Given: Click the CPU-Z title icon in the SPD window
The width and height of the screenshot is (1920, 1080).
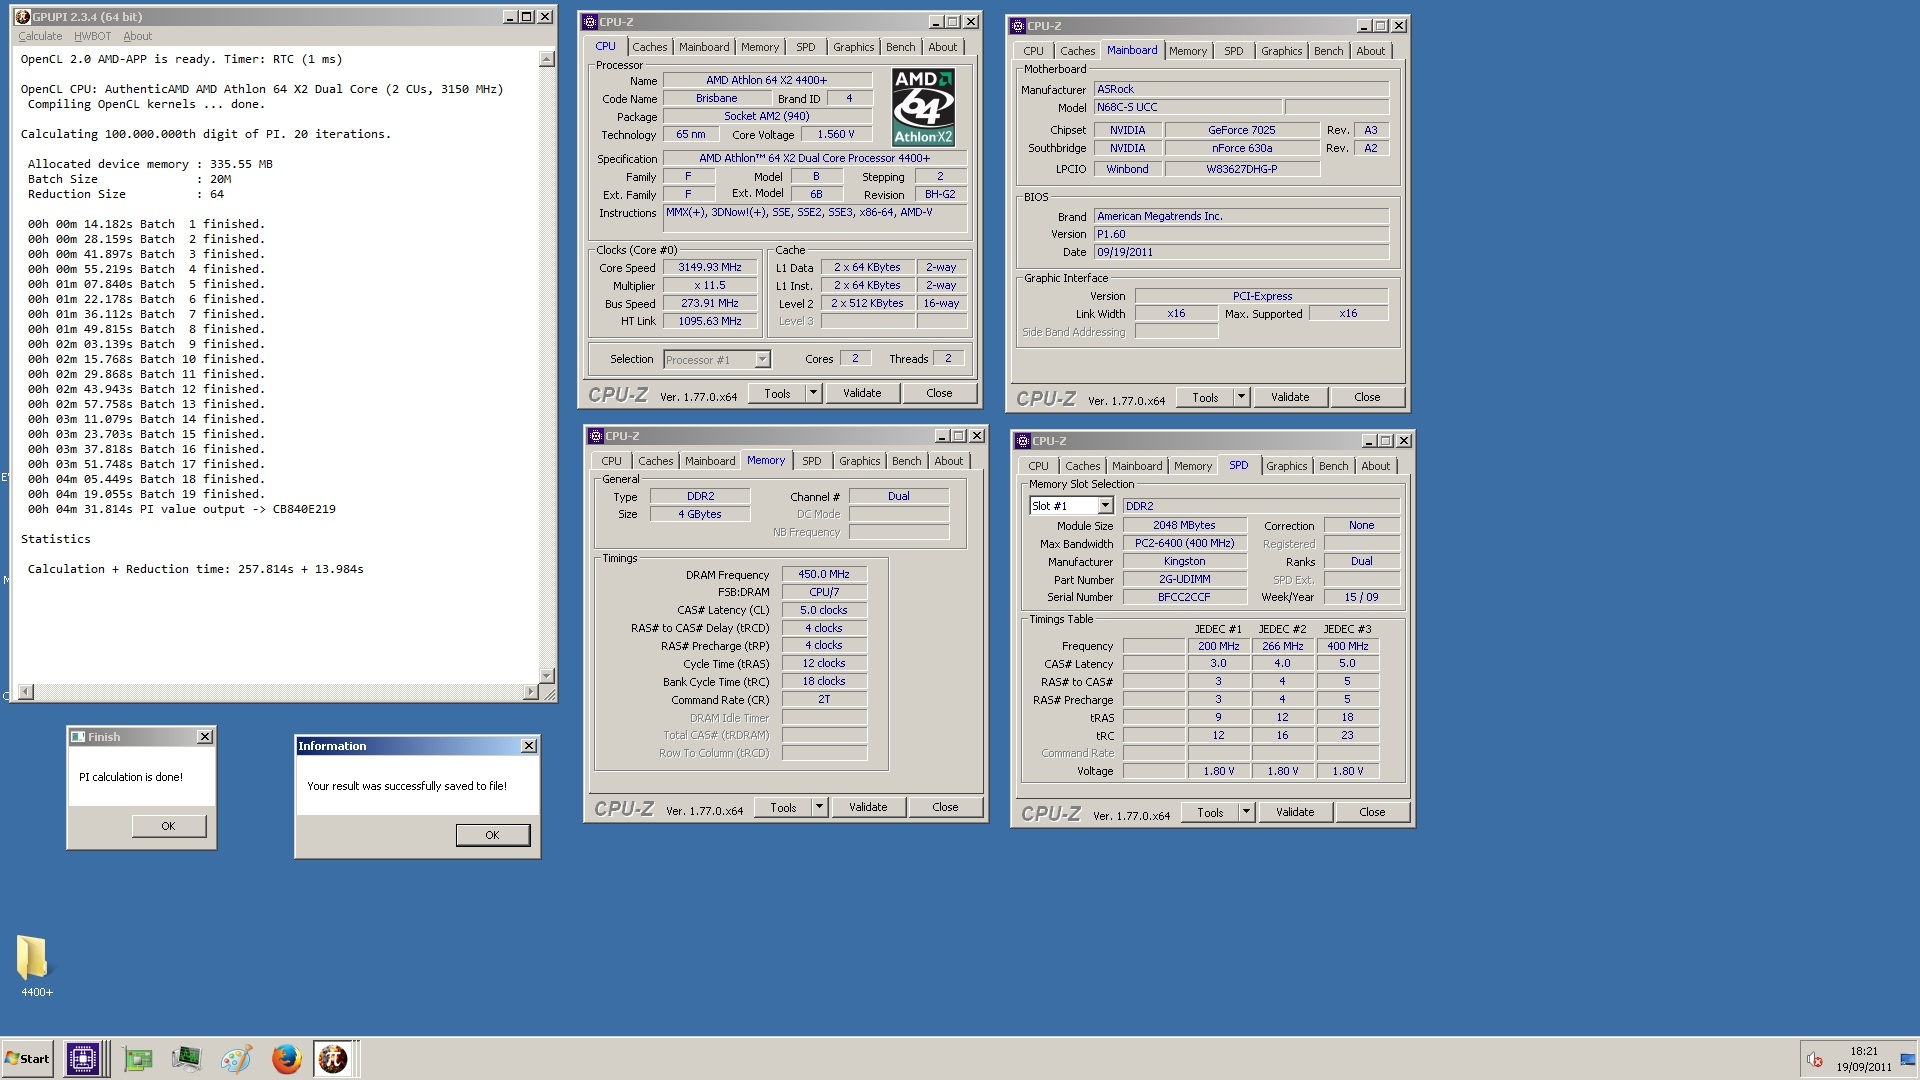Looking at the screenshot, I should point(1023,441).
